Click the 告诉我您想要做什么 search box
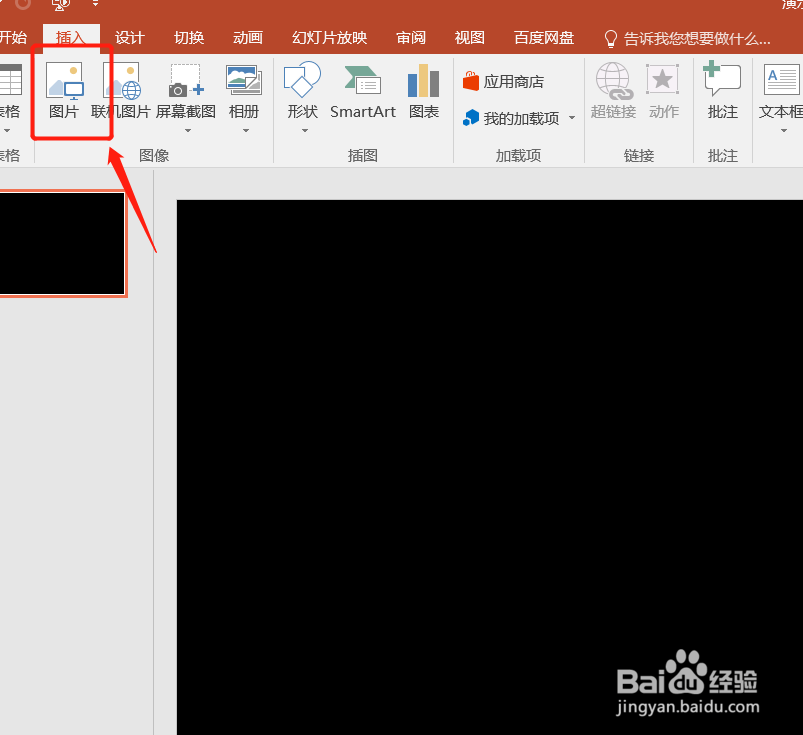The image size is (803, 735). [688, 38]
